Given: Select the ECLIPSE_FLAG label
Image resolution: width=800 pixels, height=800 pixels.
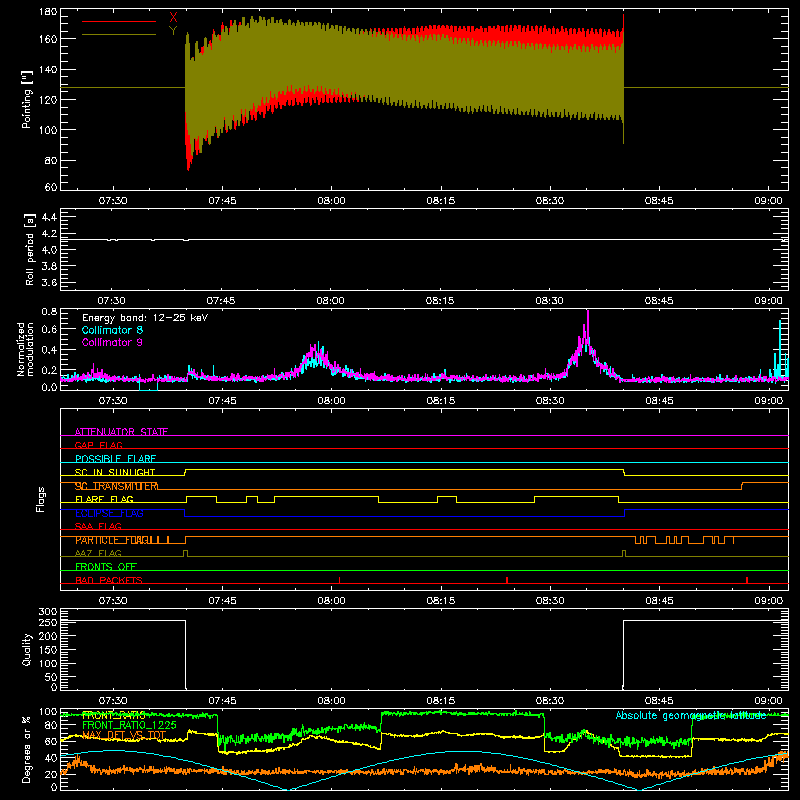Looking at the screenshot, I should point(109,513).
